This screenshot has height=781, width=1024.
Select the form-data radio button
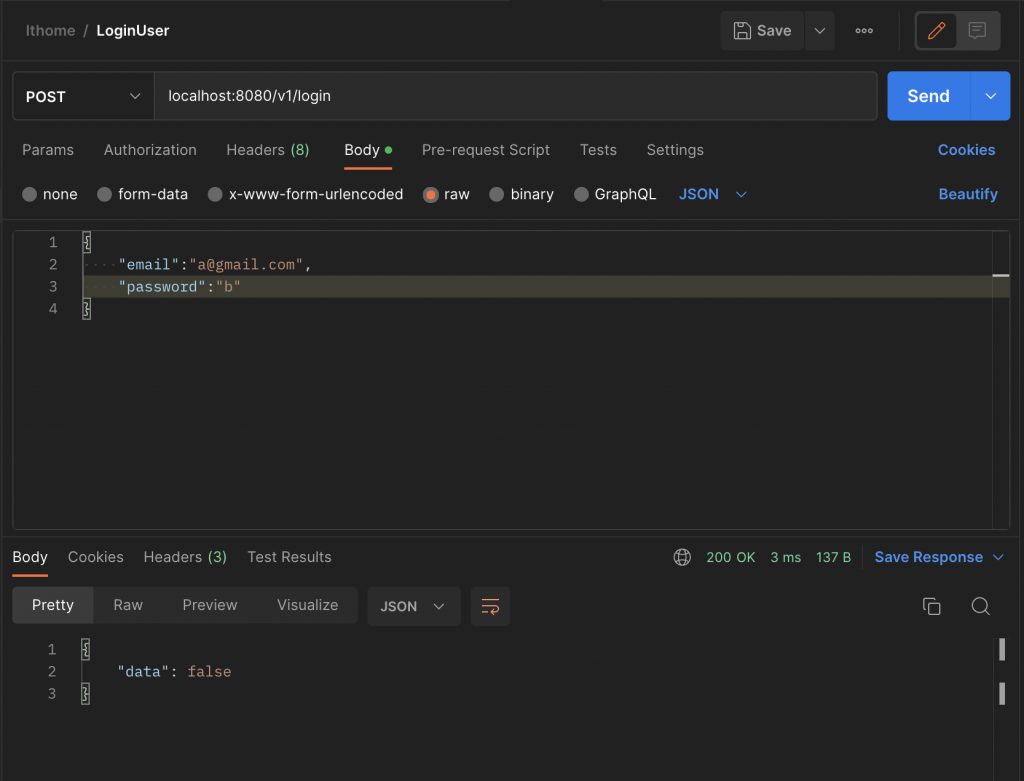click(x=104, y=195)
